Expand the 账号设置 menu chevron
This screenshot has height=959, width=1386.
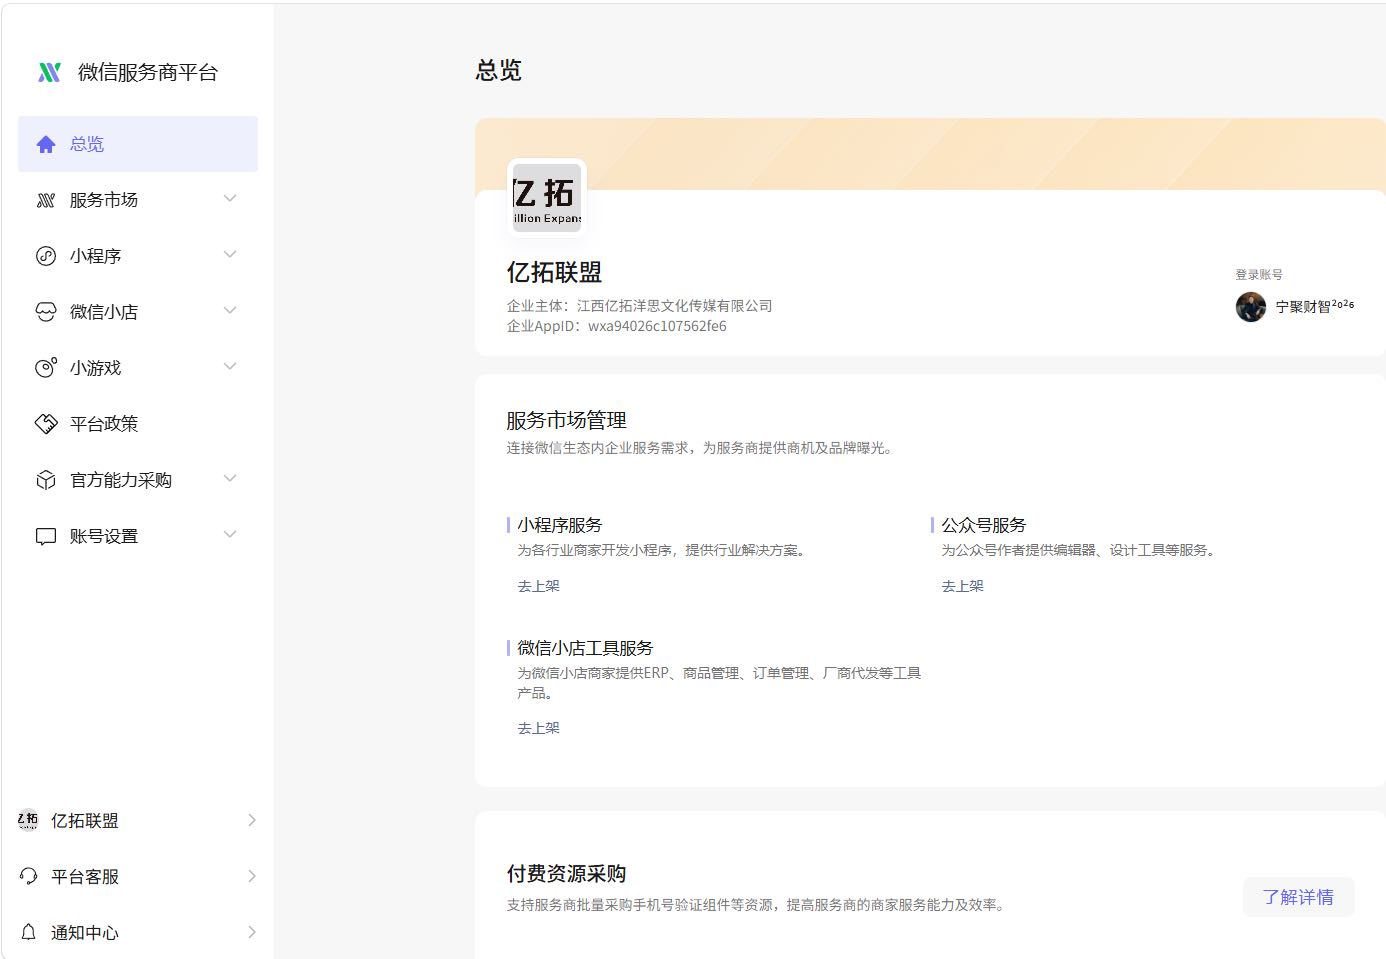point(230,535)
